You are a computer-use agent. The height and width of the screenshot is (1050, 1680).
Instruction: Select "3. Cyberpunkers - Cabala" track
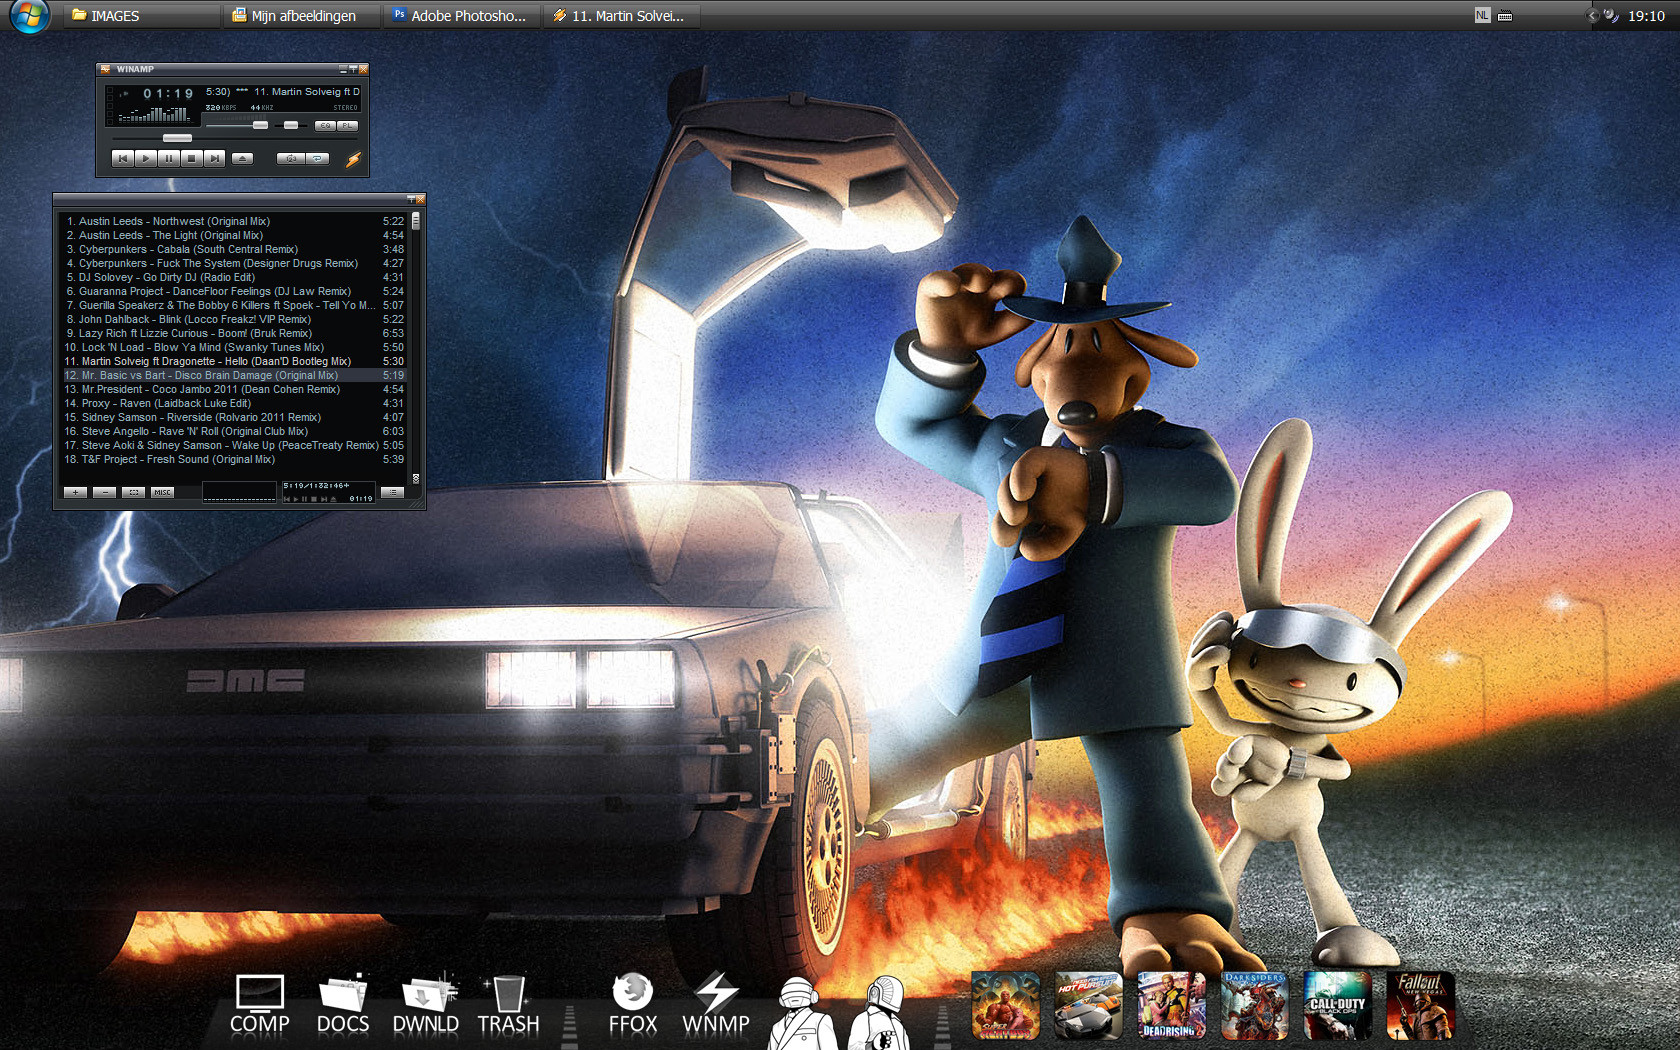point(235,249)
